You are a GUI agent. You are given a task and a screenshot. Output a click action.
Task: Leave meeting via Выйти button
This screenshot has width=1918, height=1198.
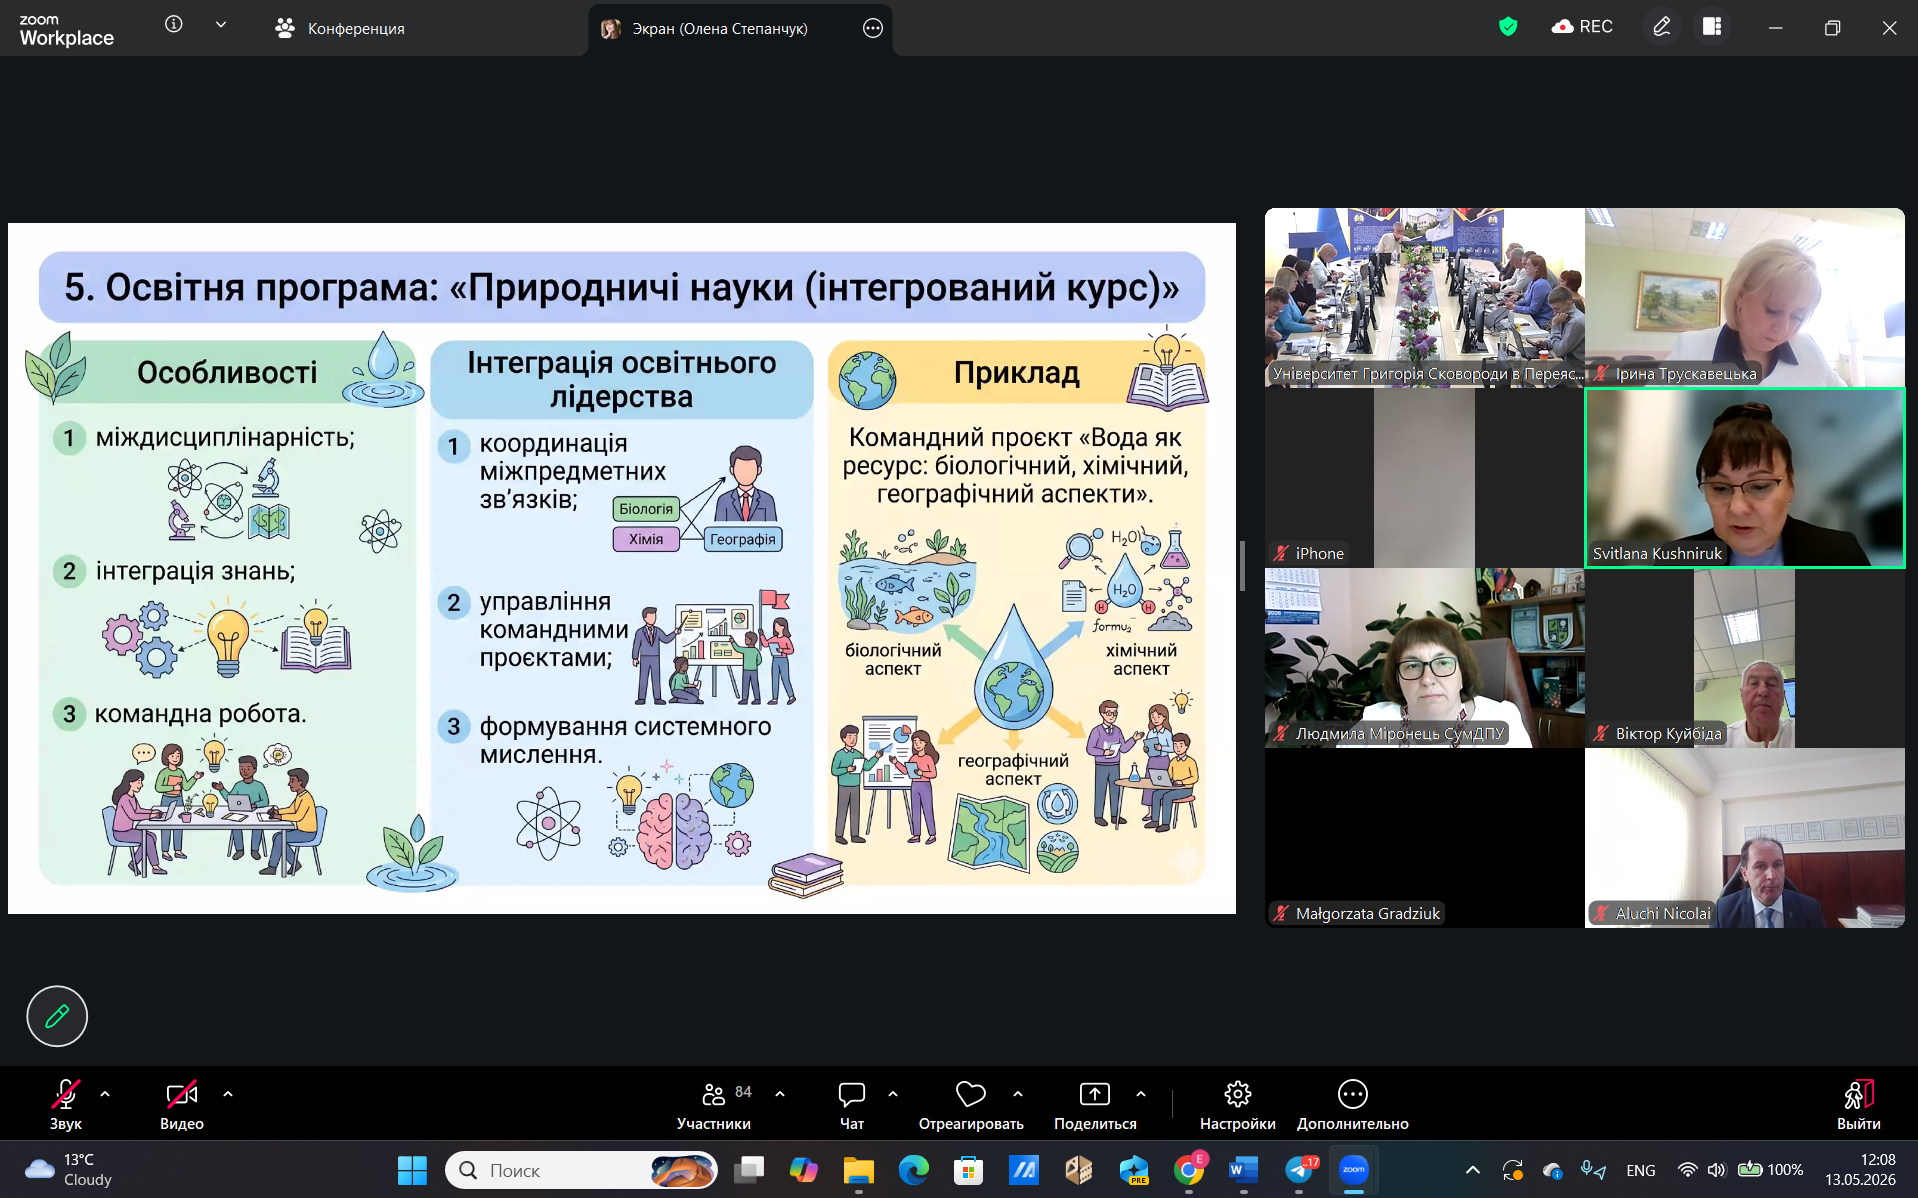(1859, 1104)
